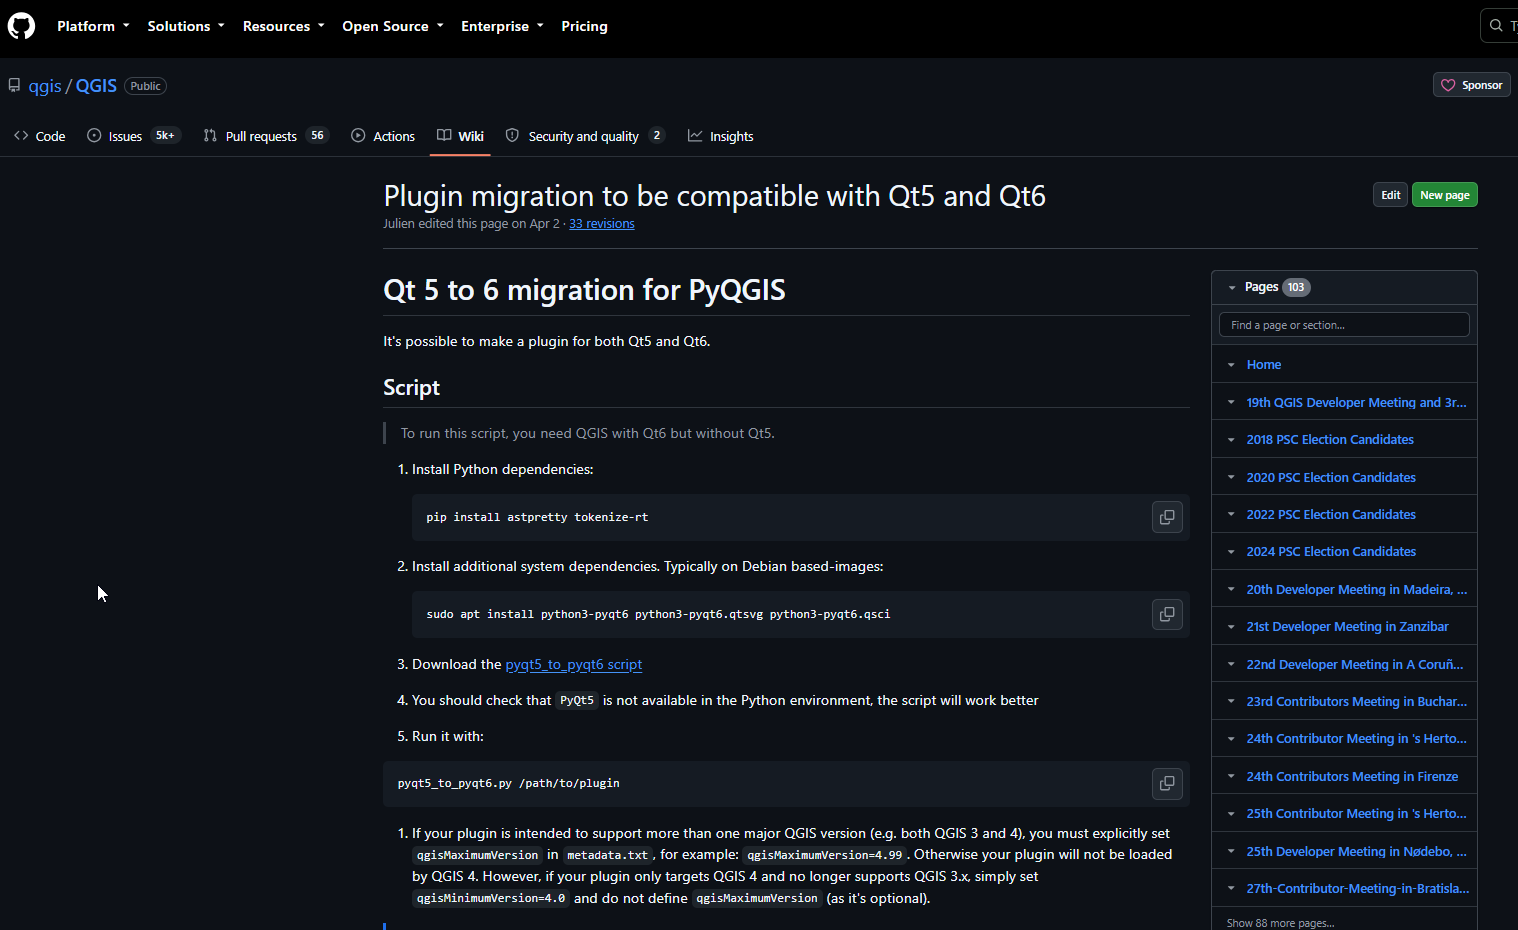Expand 2018 PSC Election Candidates arrow

coord(1231,440)
